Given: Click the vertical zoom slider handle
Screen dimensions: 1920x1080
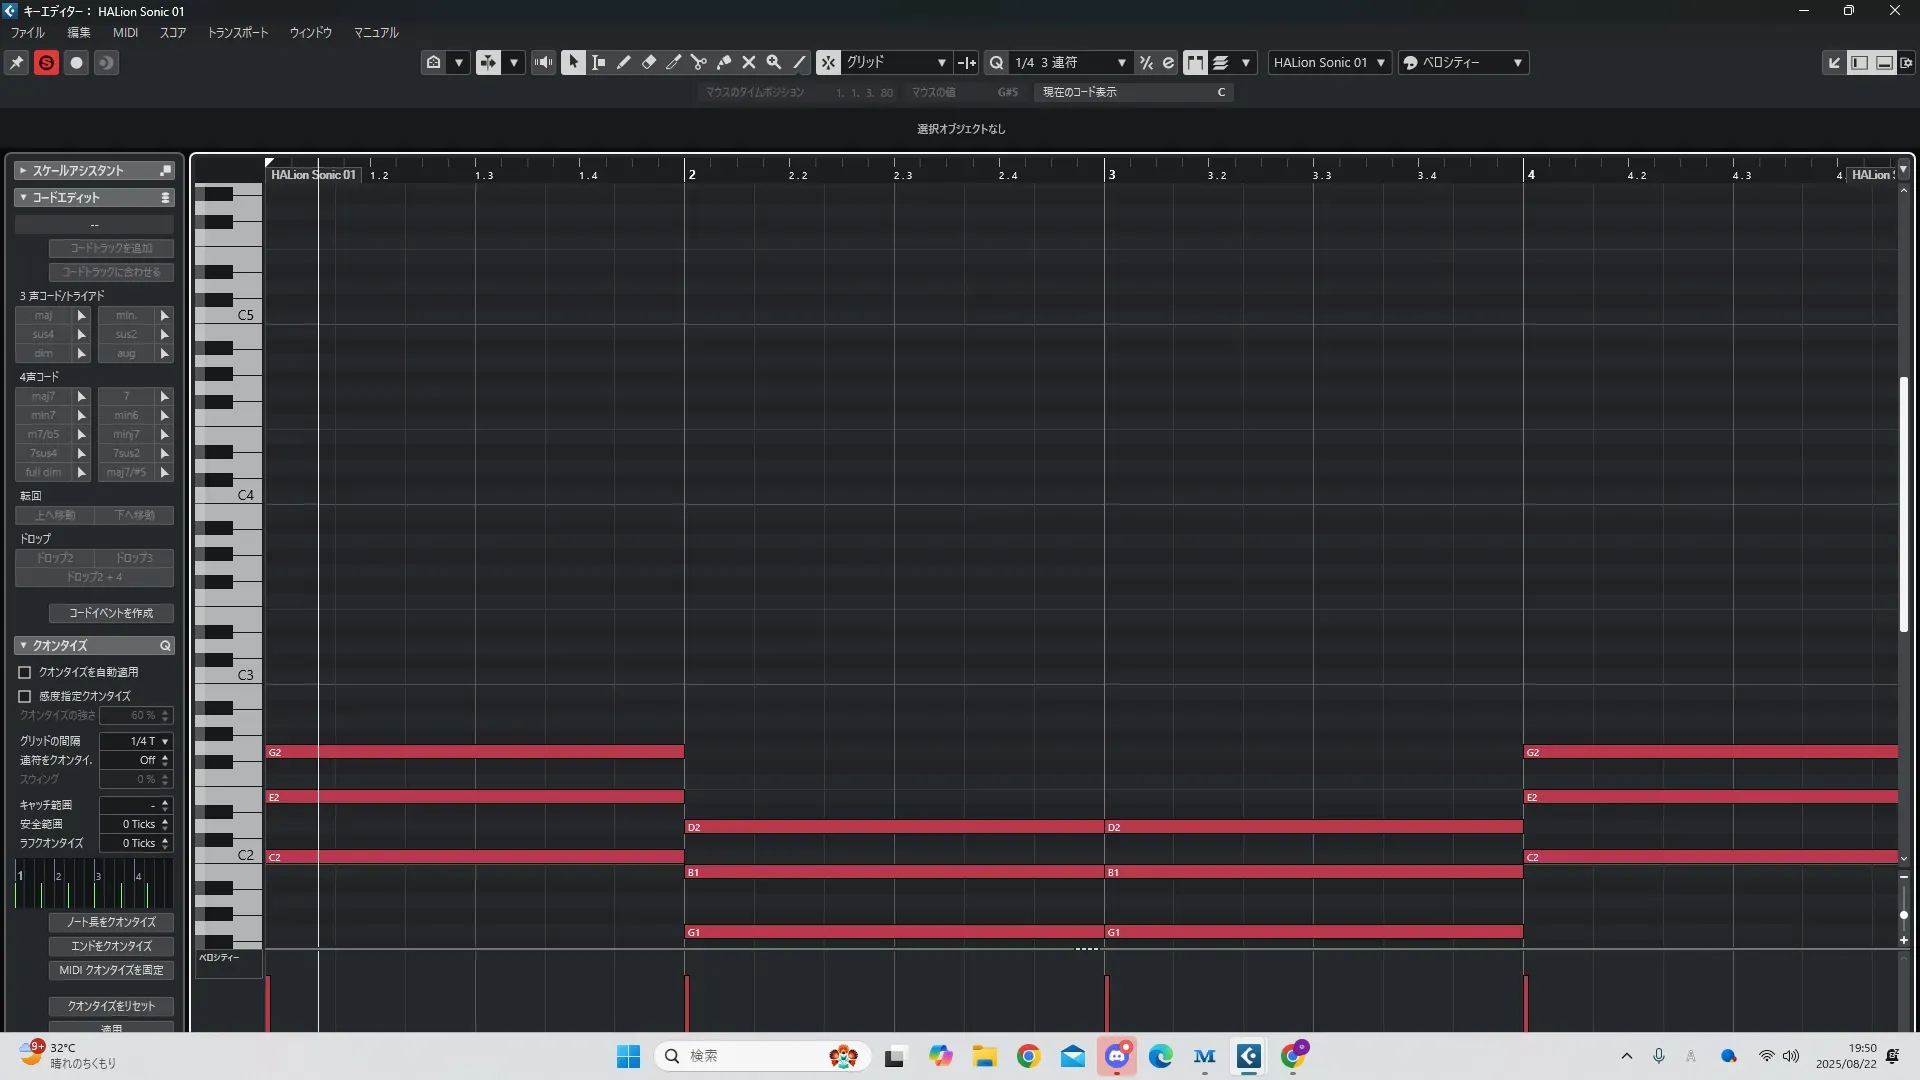Looking at the screenshot, I should [1903, 915].
